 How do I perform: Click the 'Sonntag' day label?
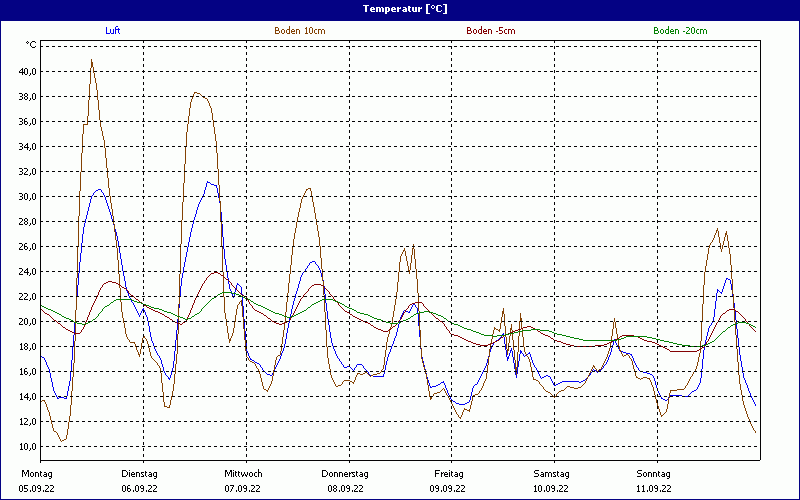(654, 474)
